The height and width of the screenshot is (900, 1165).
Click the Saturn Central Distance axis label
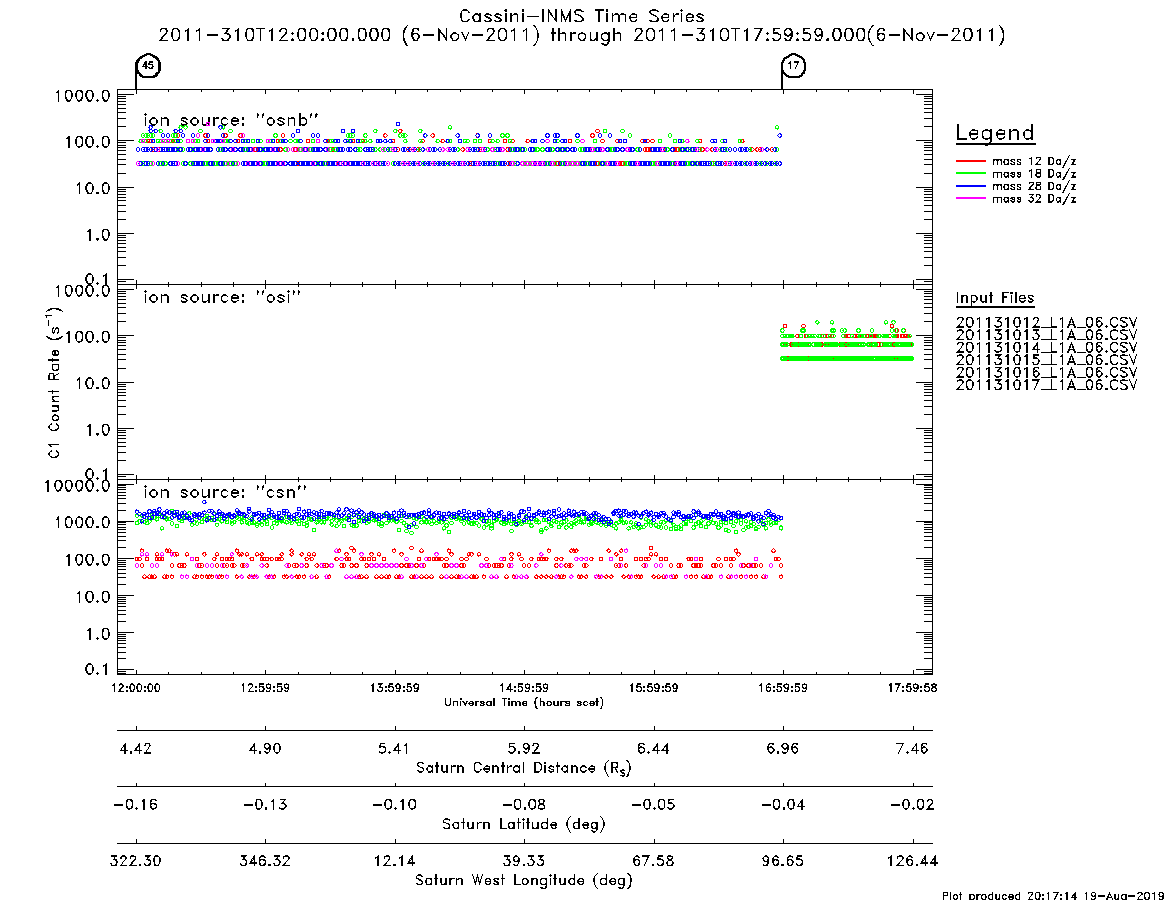524,768
